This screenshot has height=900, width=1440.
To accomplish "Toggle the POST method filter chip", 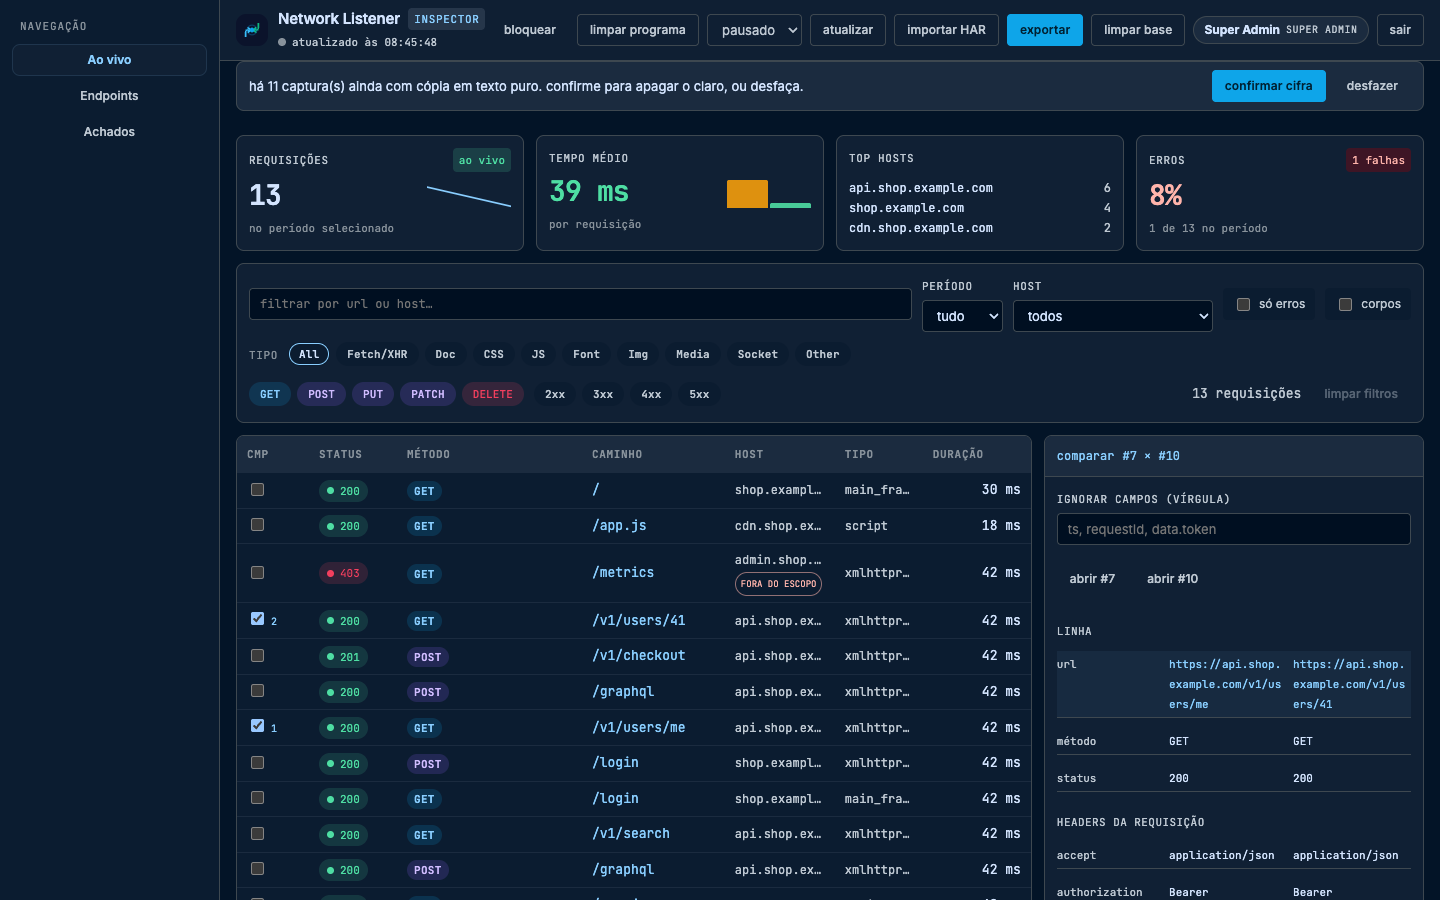I will [x=321, y=394].
